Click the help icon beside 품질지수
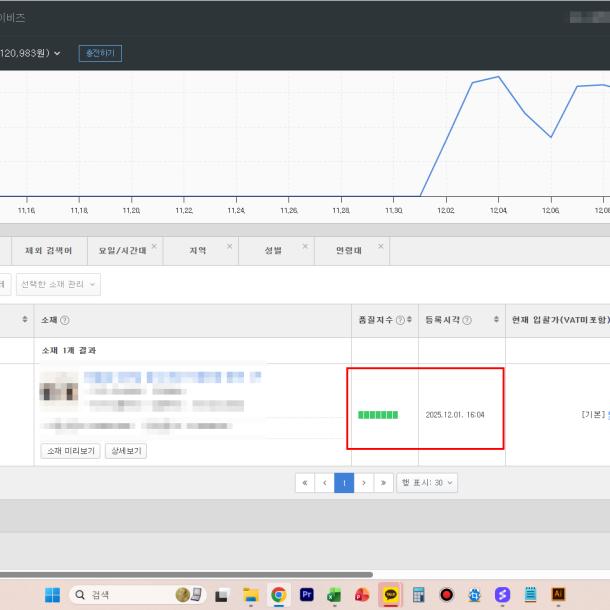This screenshot has width=610, height=610. (399, 320)
